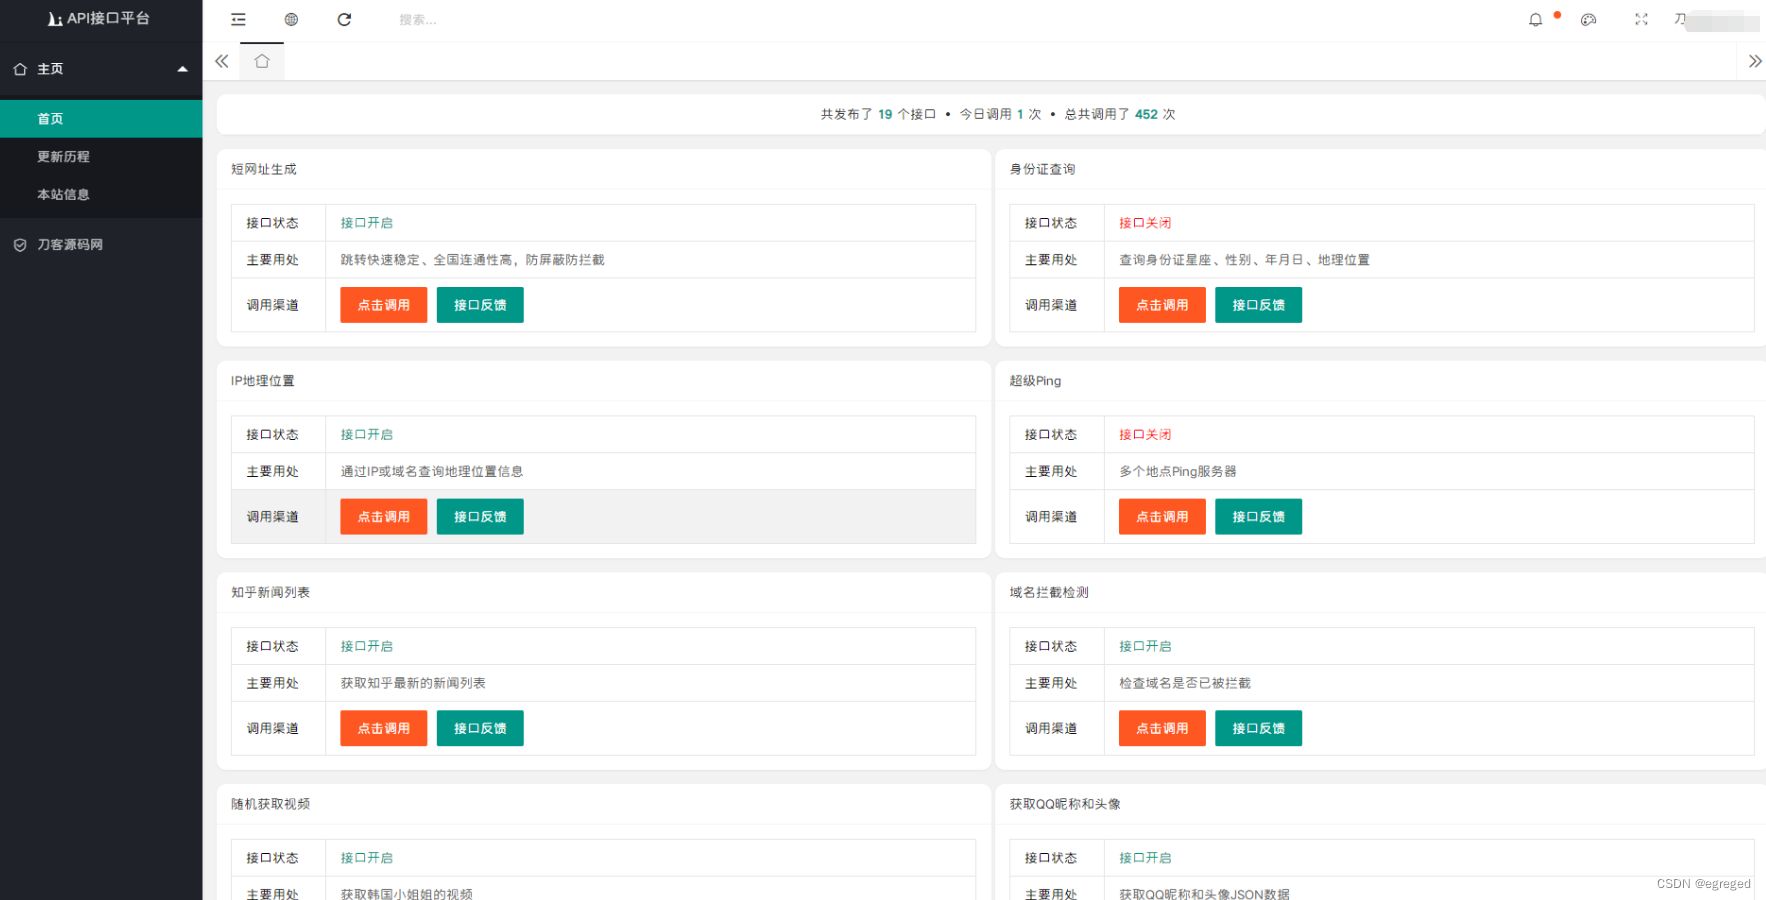This screenshot has width=1766, height=900.
Task: Open 刀客源码网 sidebar link
Action: (69, 245)
